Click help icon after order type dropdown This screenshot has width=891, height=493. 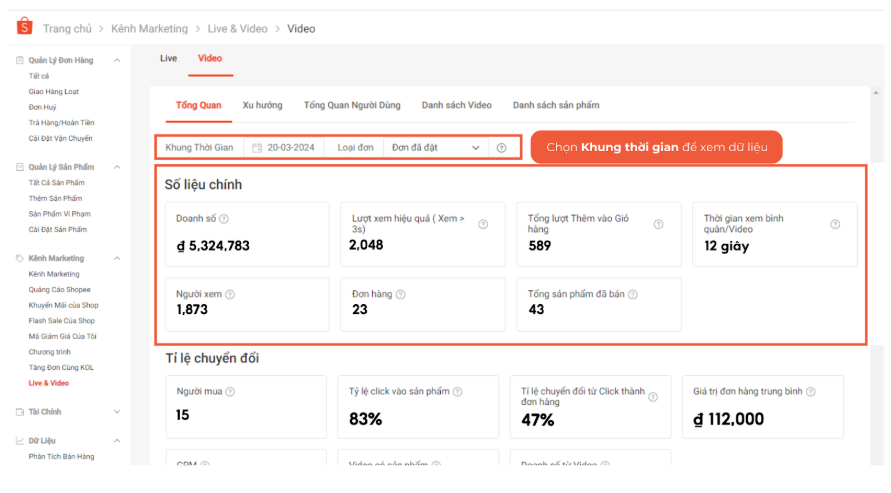pos(501,148)
